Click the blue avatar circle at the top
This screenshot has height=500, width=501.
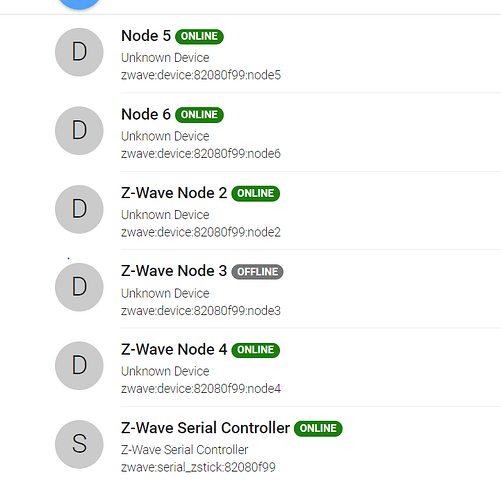[79, 3]
